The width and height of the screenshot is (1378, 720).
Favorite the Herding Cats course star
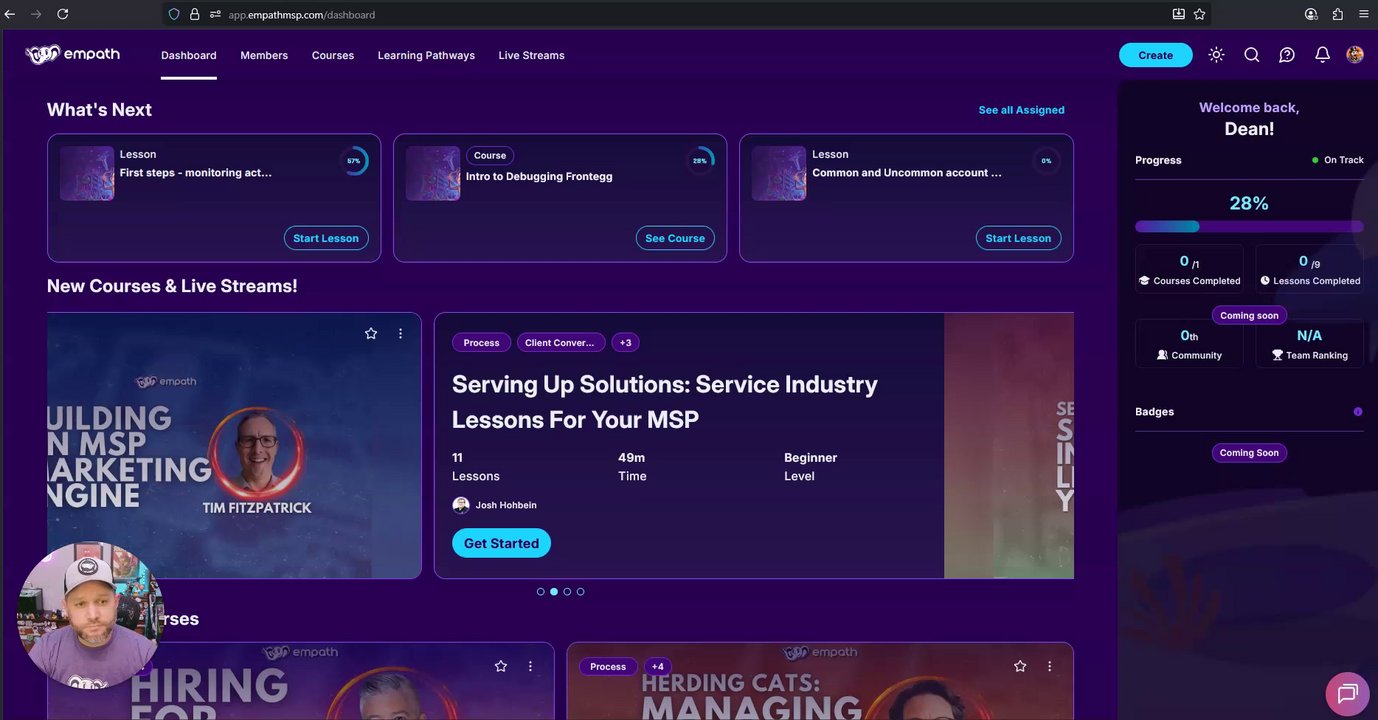(x=1020, y=666)
